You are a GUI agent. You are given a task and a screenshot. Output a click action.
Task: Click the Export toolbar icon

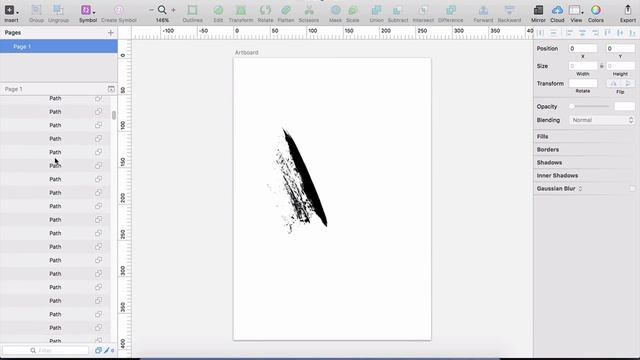pos(628,10)
